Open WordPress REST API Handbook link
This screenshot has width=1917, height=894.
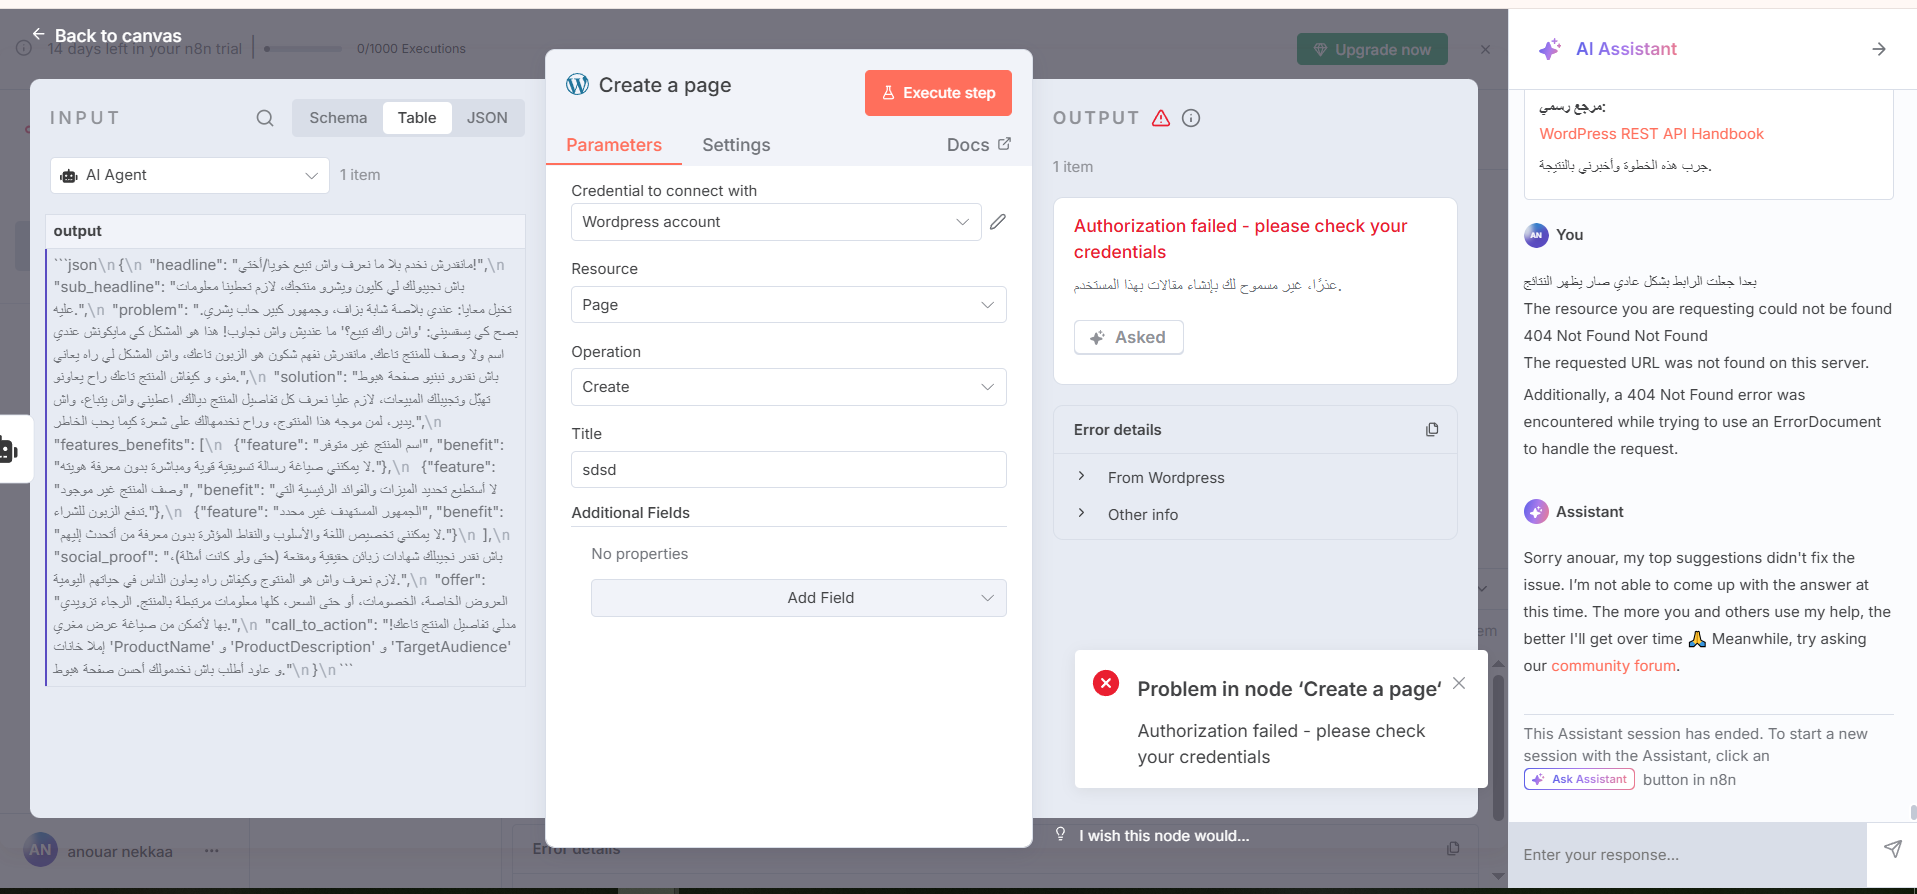pyautogui.click(x=1651, y=134)
